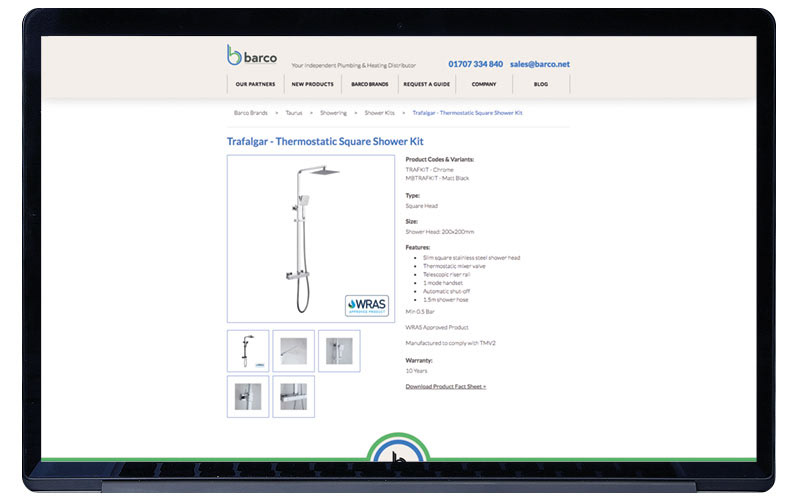Viewport: 800px width, 500px height.
Task: Select the fourth thumbnail in second row
Action: [248, 397]
